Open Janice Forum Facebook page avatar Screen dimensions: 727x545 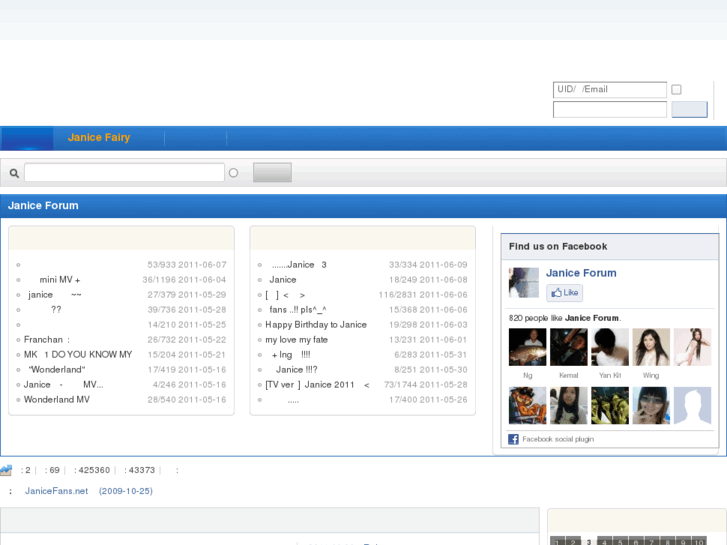524,282
